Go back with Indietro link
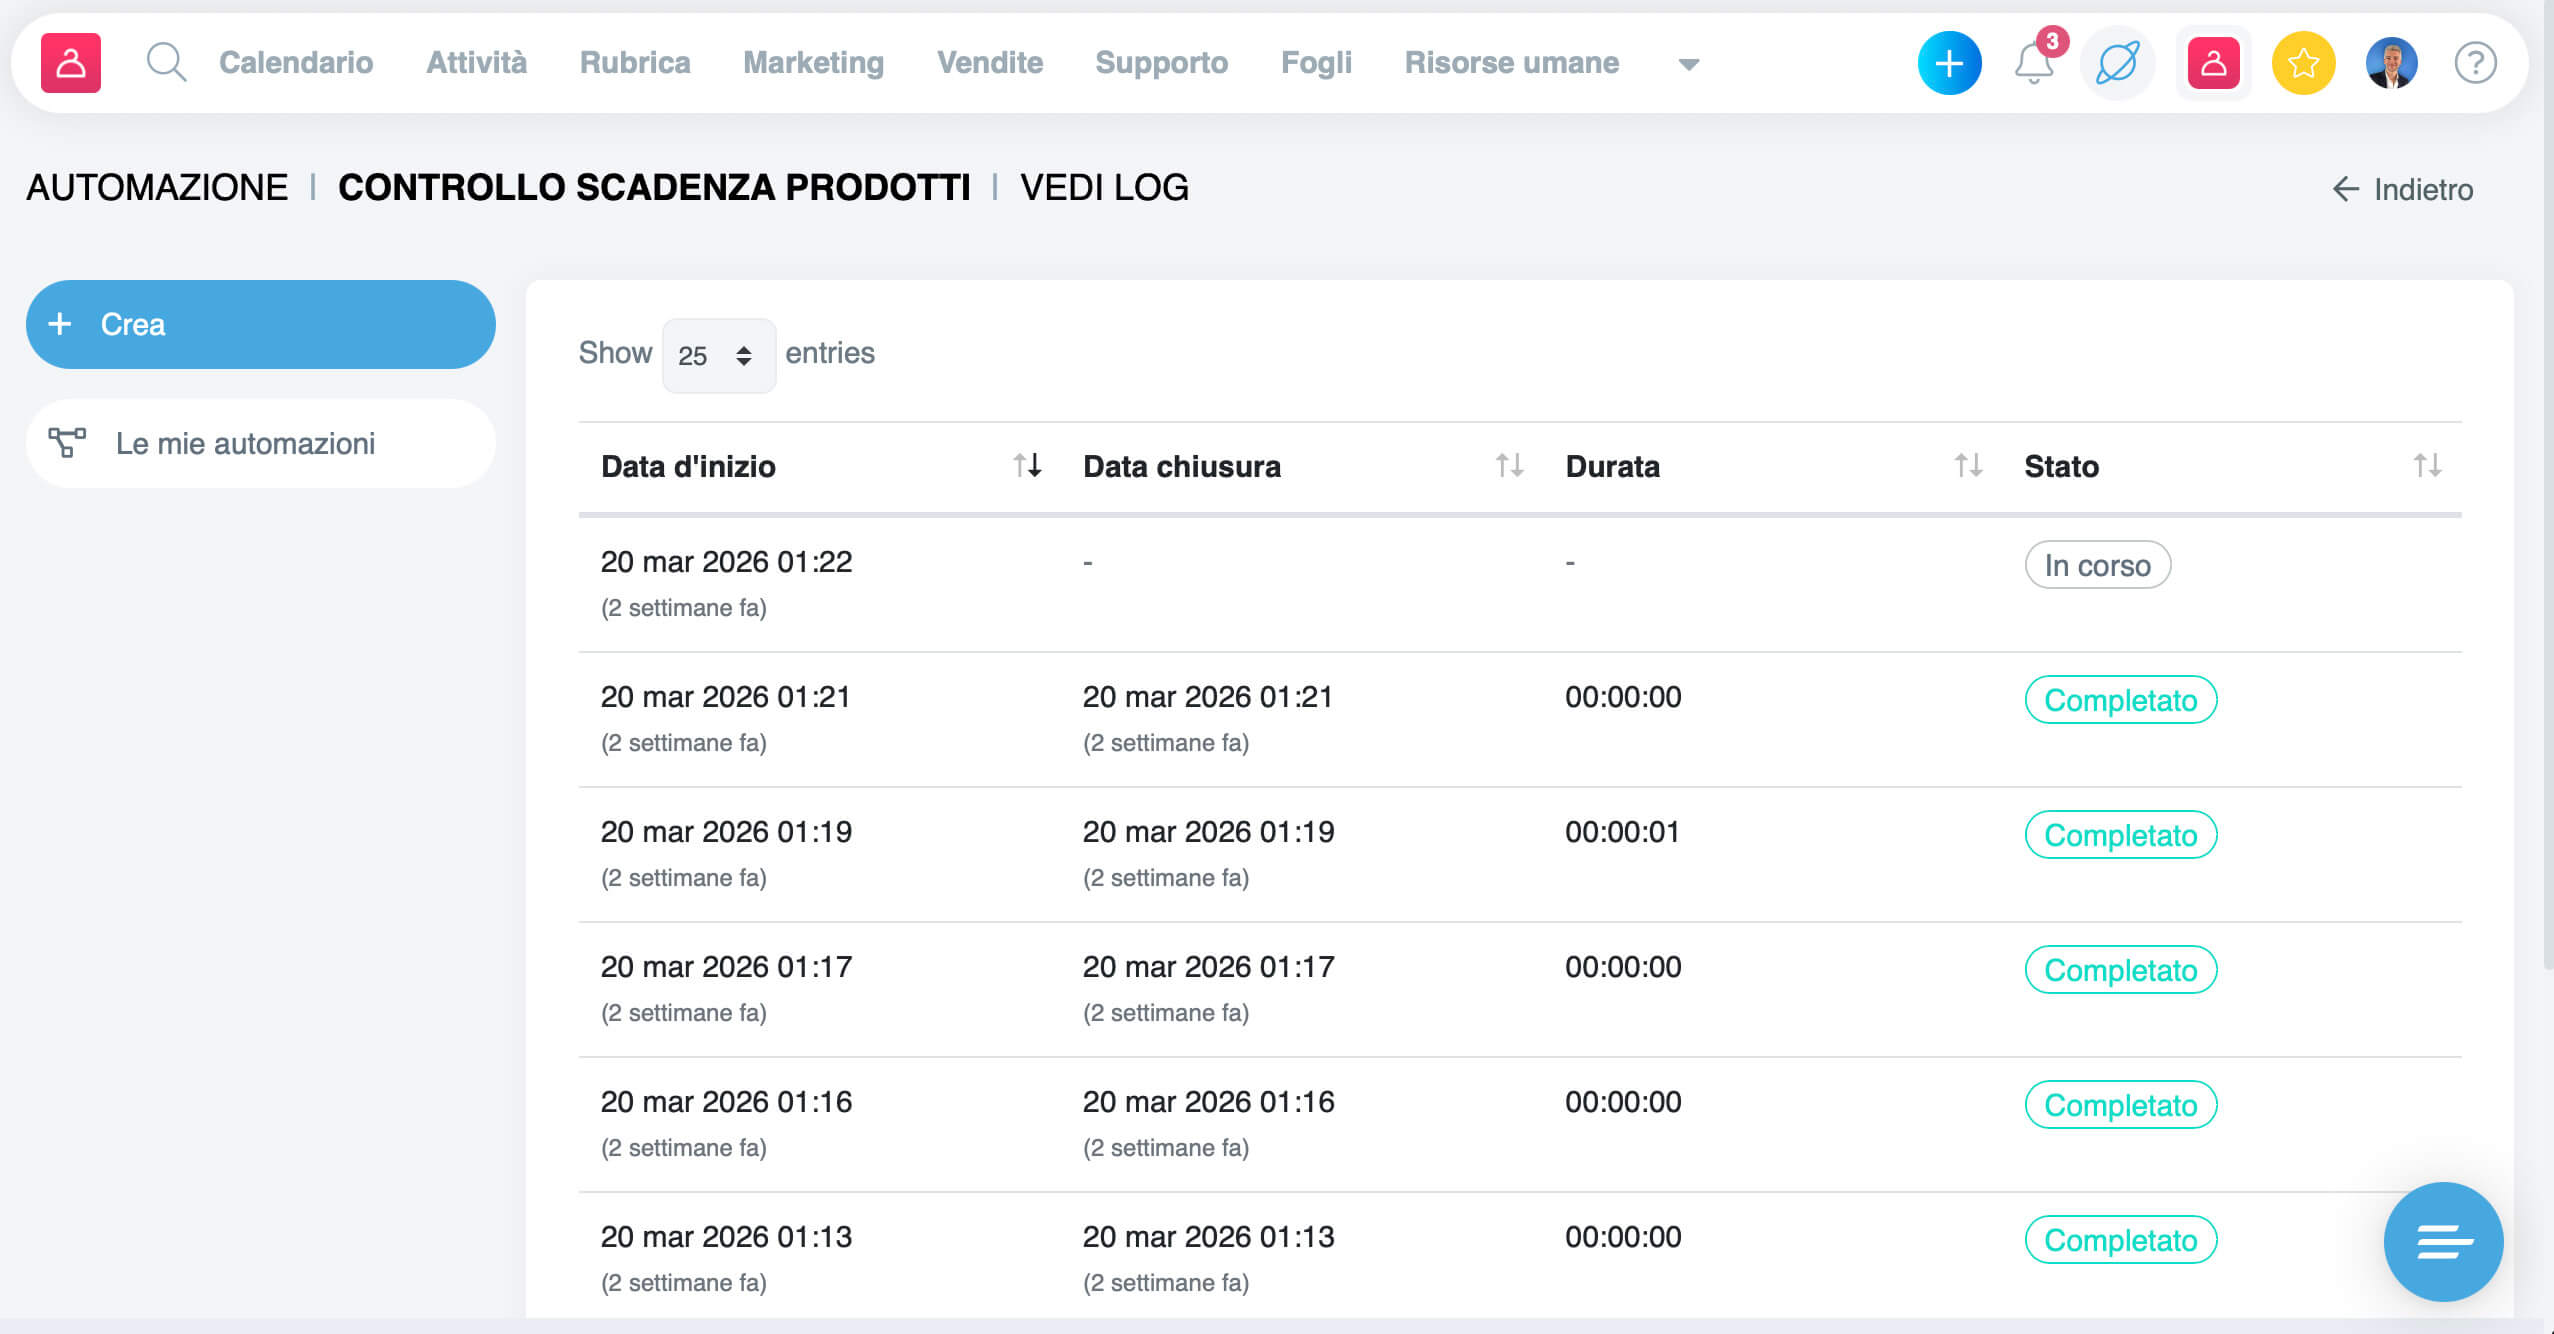 (2402, 189)
